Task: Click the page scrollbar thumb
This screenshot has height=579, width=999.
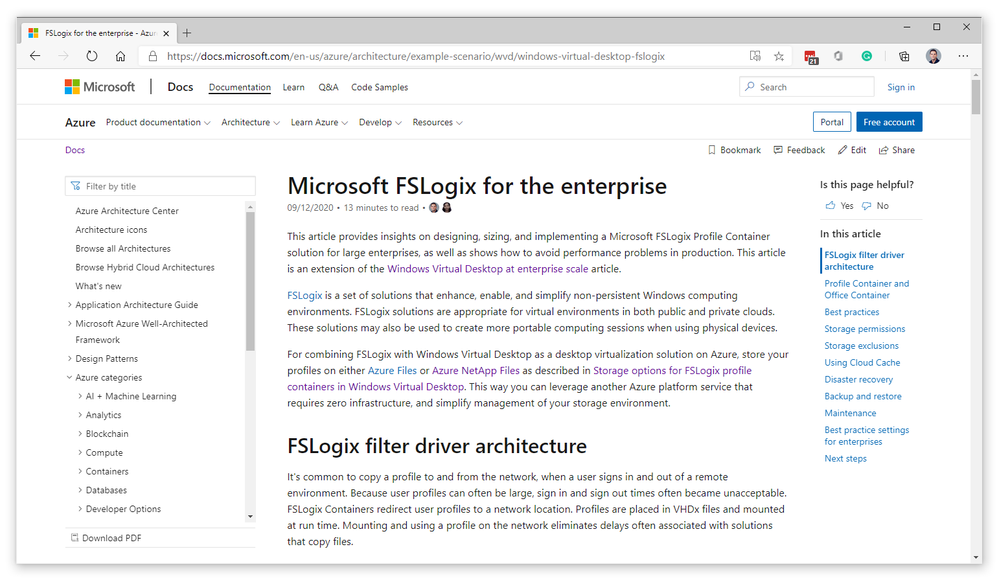Action: point(976,97)
